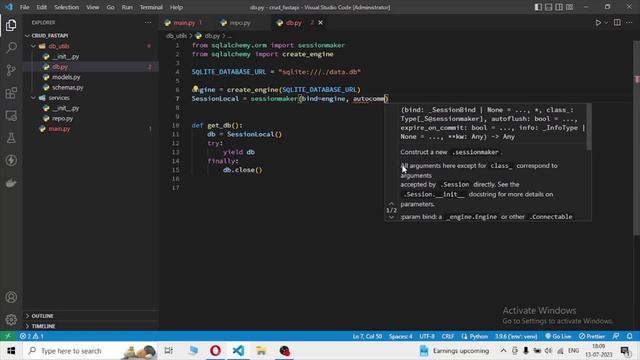Image resolution: width=640 pixels, height=360 pixels.
Task: Open the Explorer view in activity bar
Action: tap(11, 25)
